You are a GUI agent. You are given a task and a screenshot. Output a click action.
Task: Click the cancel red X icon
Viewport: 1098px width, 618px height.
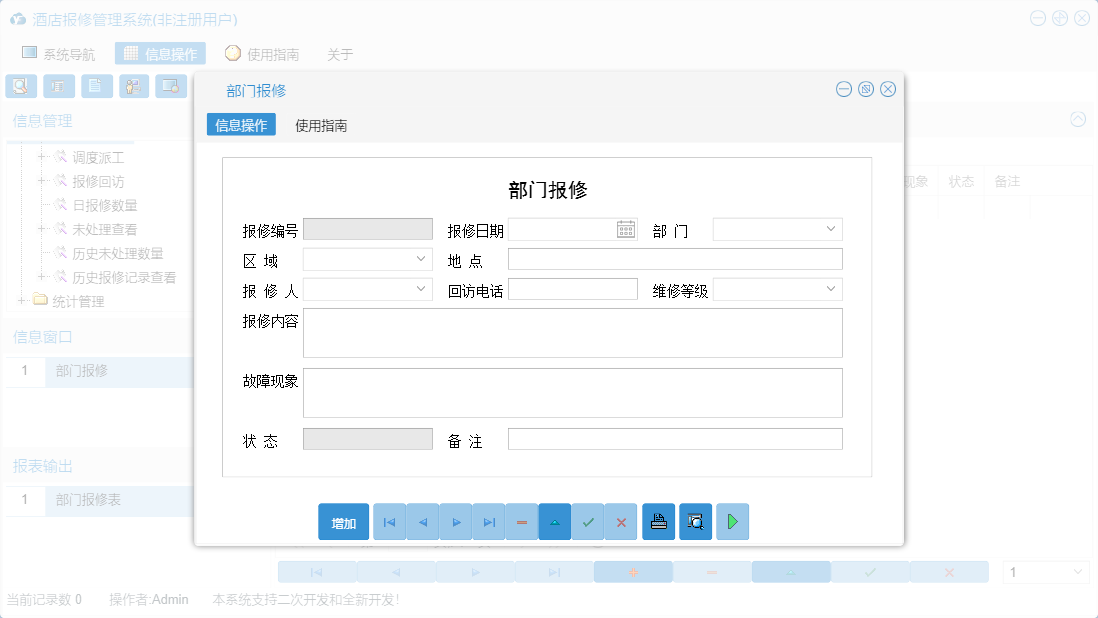point(621,521)
